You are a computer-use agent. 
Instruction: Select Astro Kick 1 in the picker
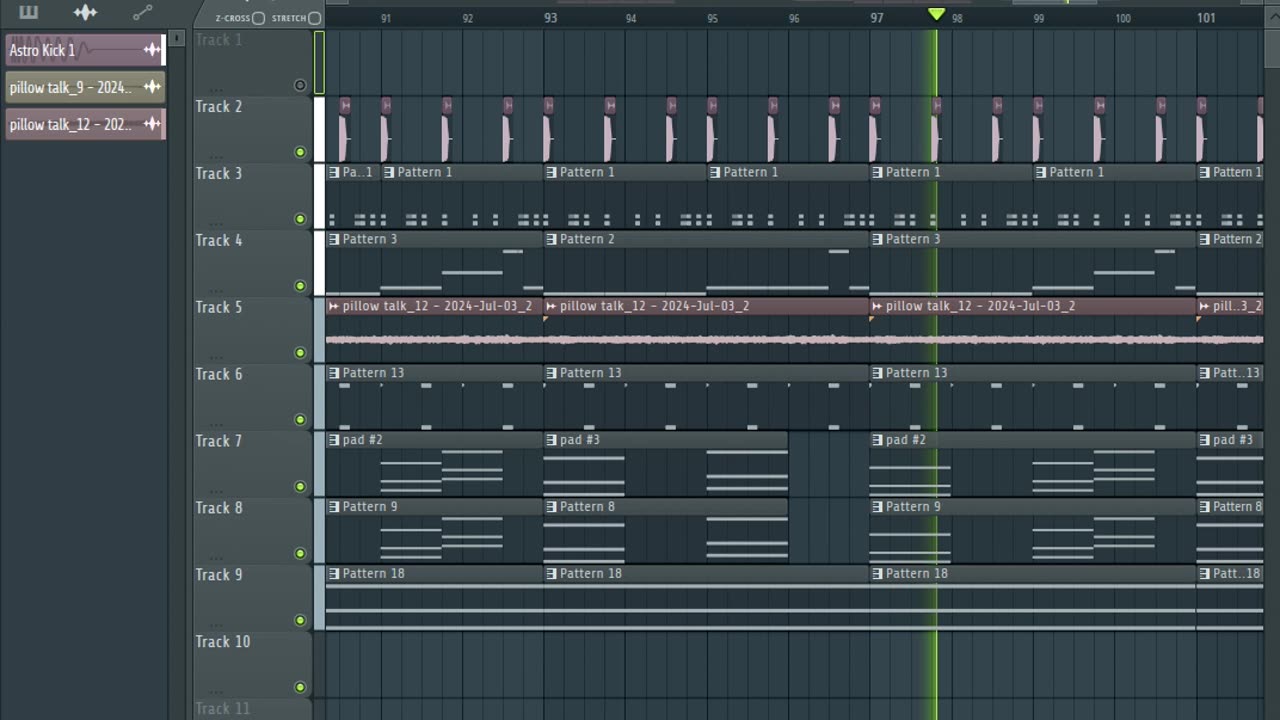tap(85, 50)
